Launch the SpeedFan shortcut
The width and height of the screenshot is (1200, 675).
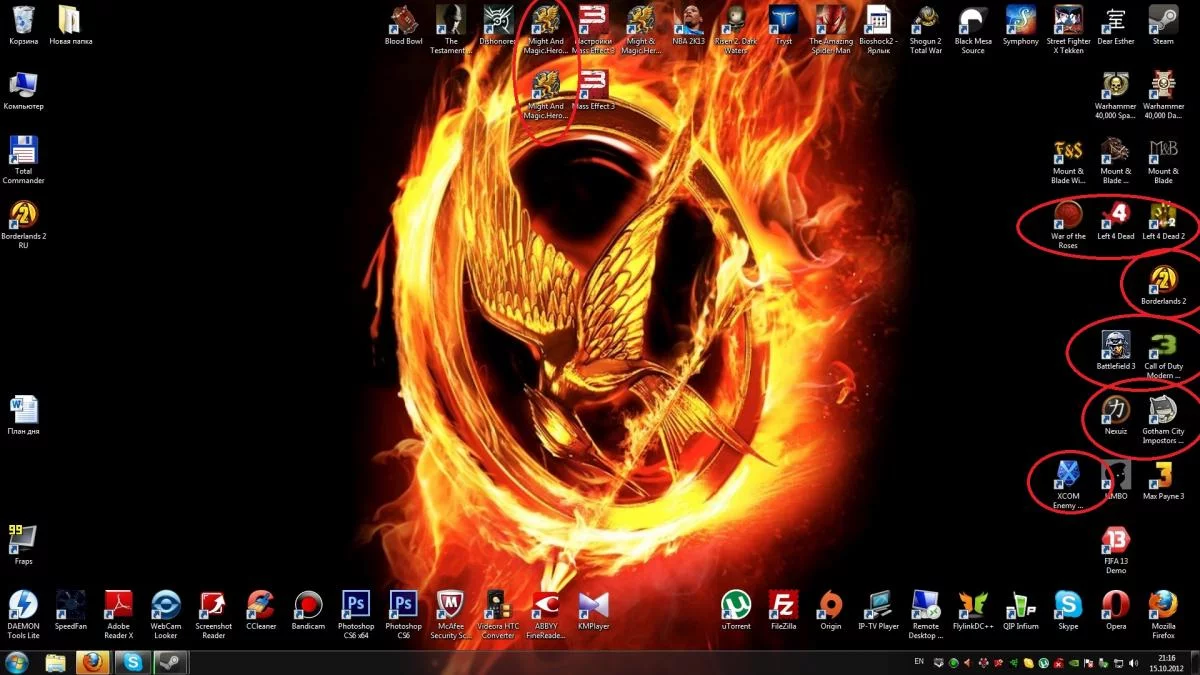pos(71,611)
